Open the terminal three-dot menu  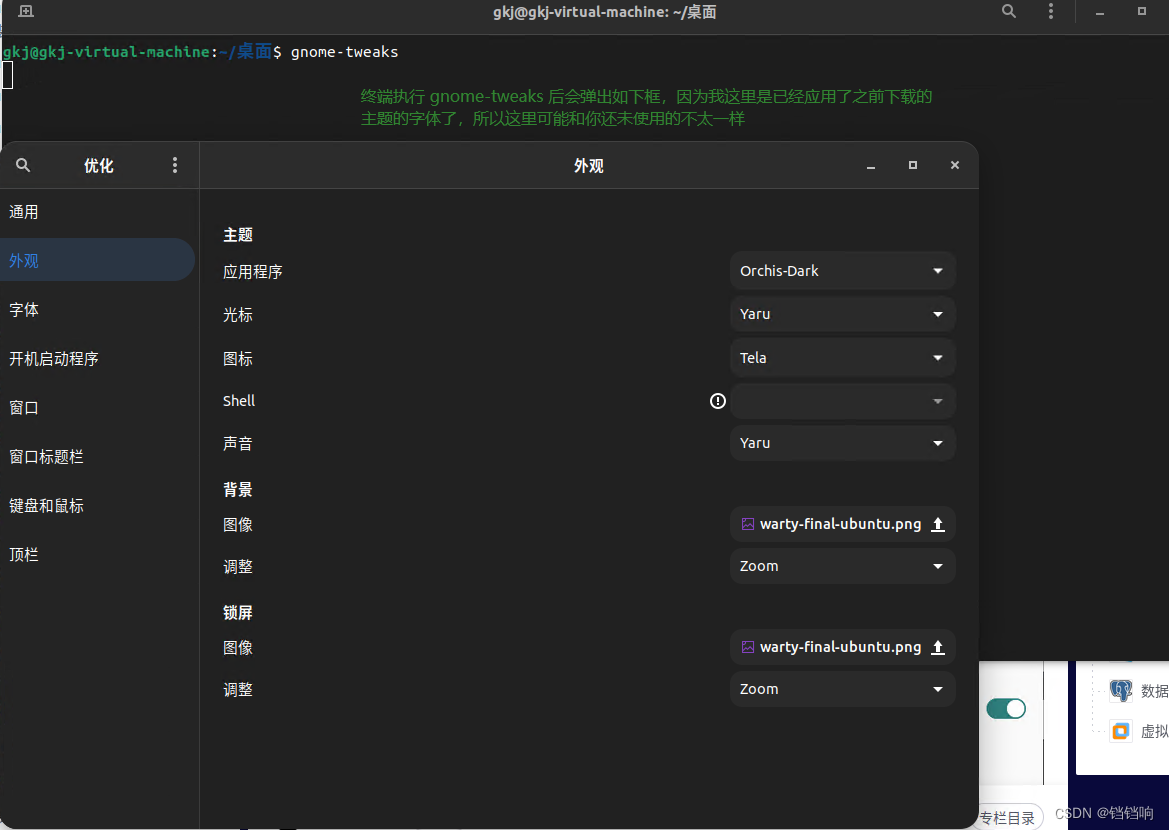point(1051,11)
